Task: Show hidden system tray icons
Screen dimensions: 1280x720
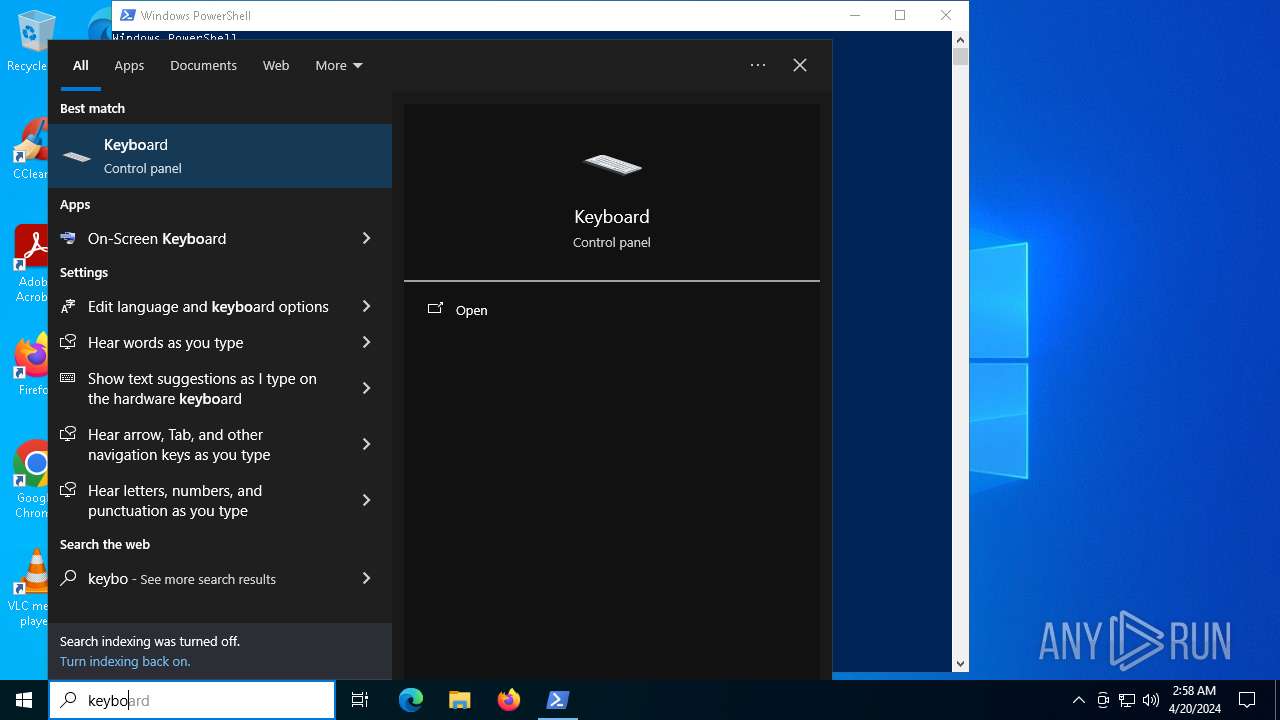Action: (1078, 700)
